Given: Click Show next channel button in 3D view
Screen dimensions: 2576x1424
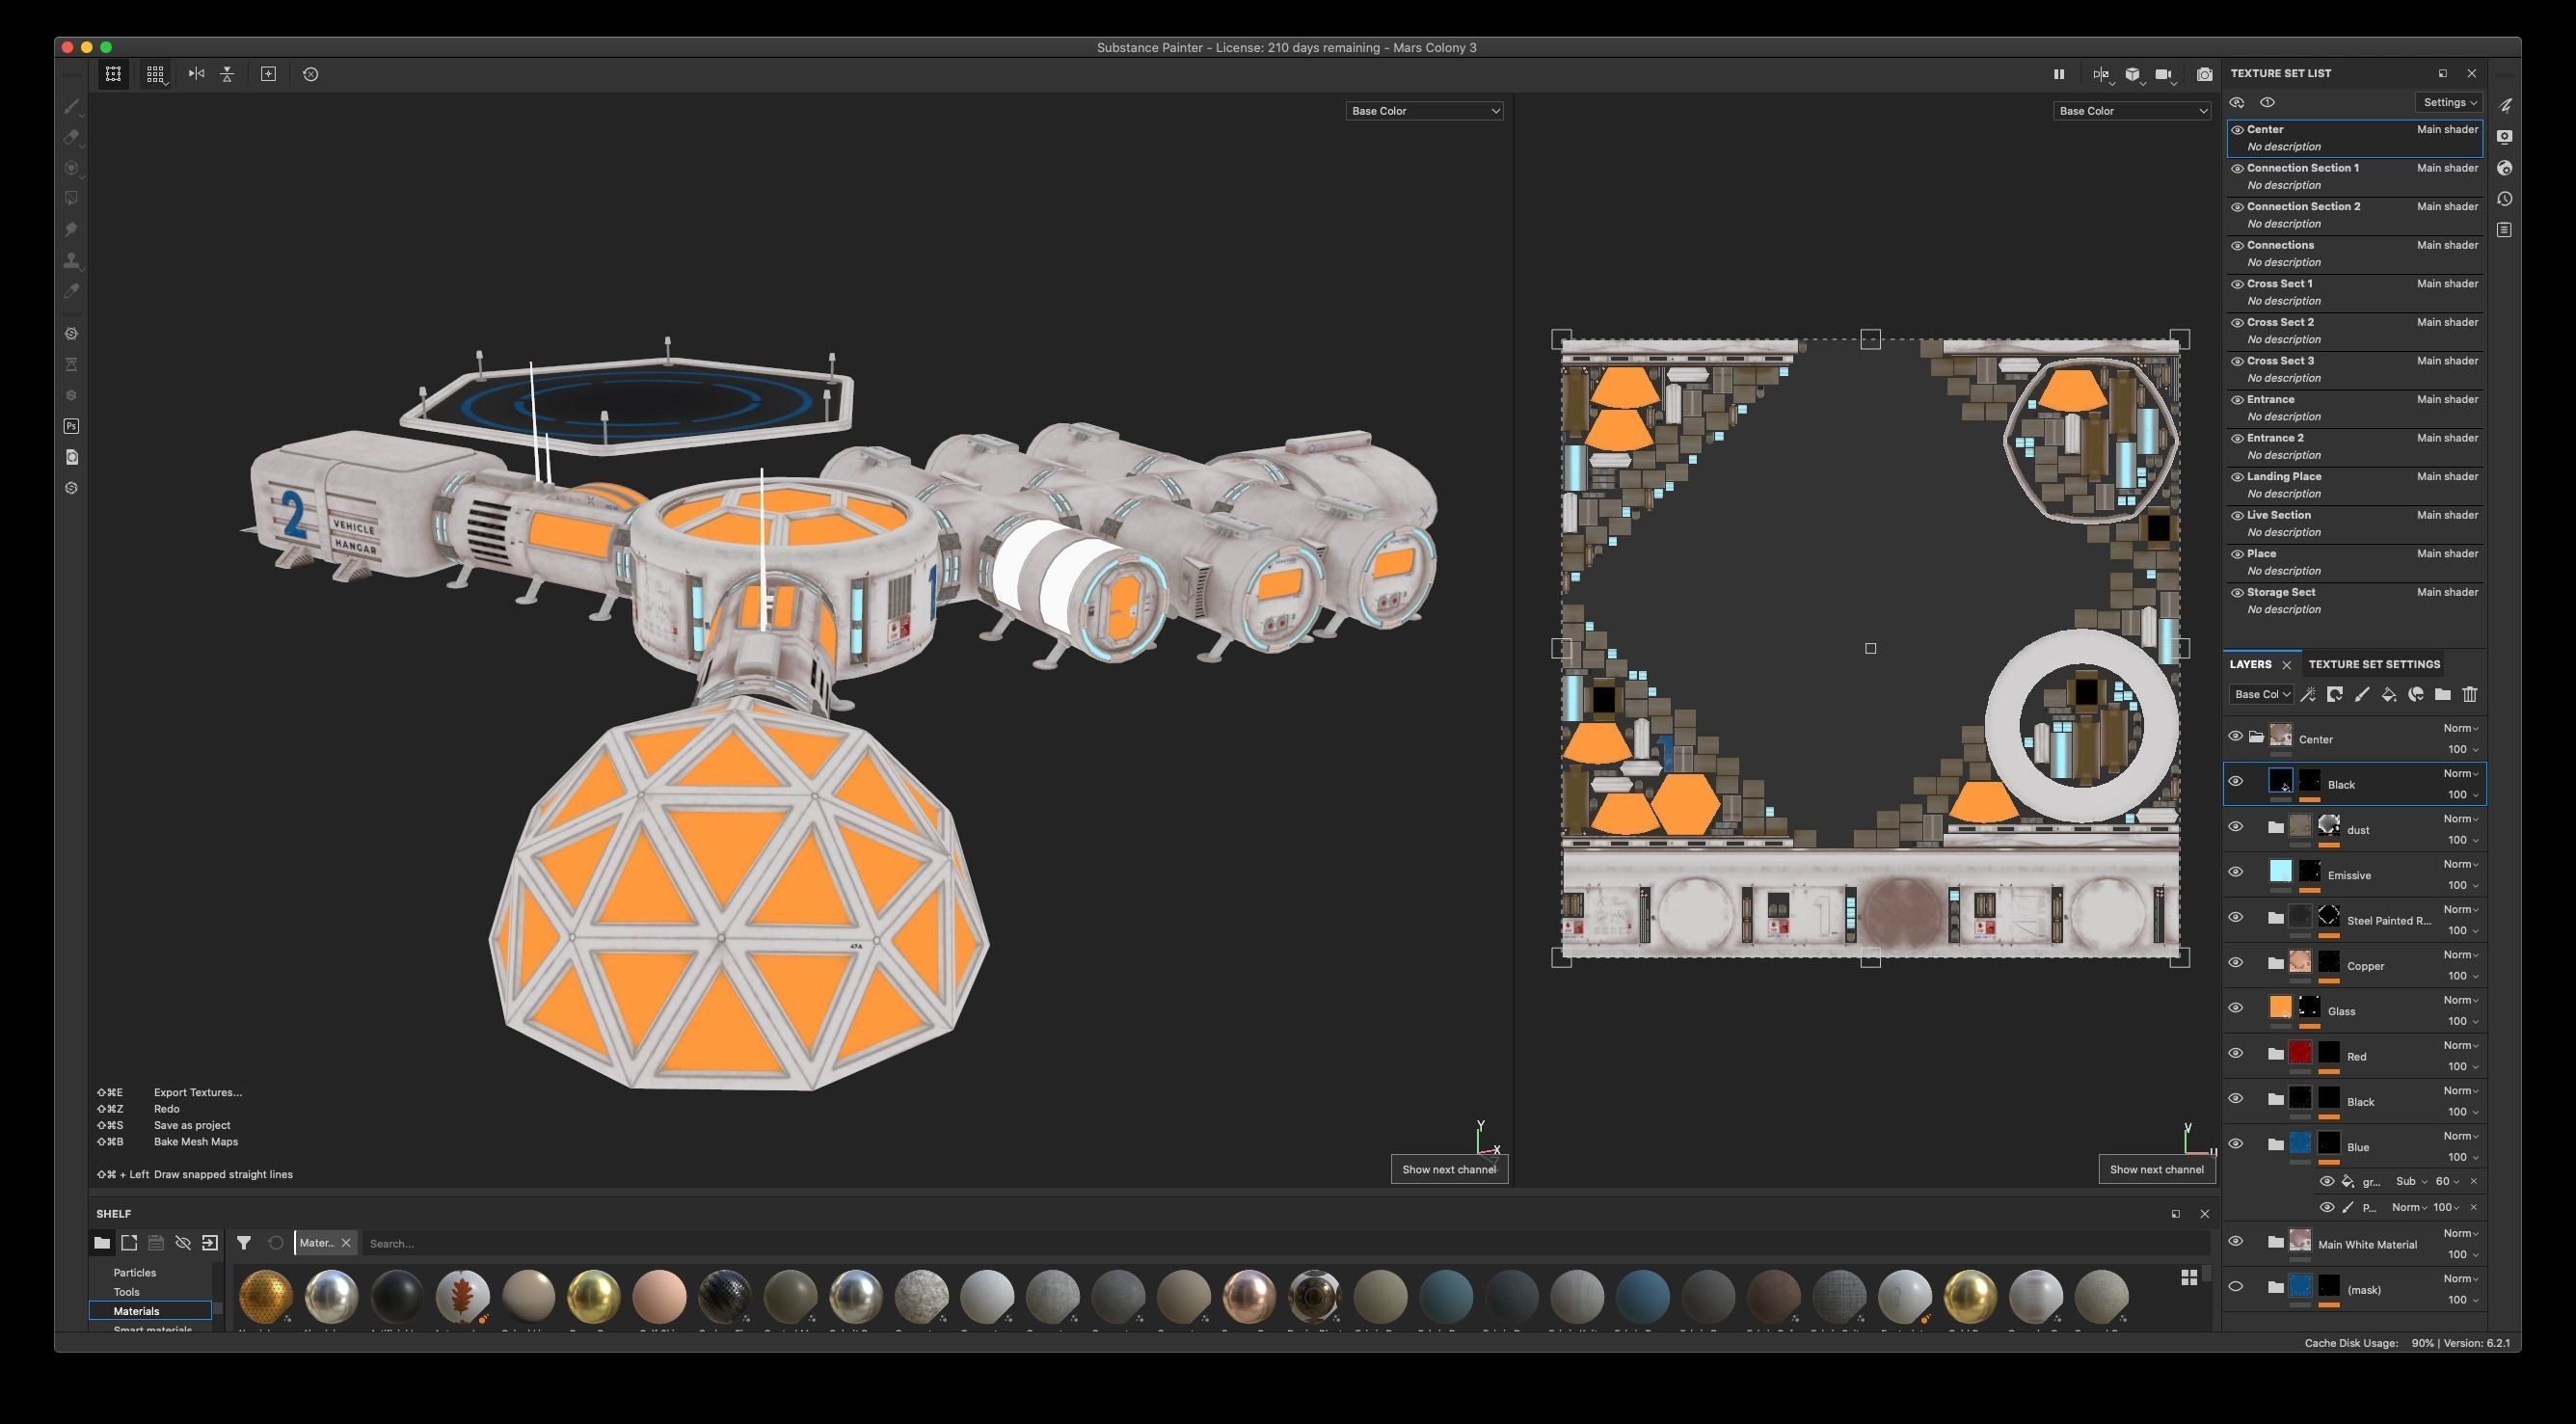Looking at the screenshot, I should (1449, 1169).
